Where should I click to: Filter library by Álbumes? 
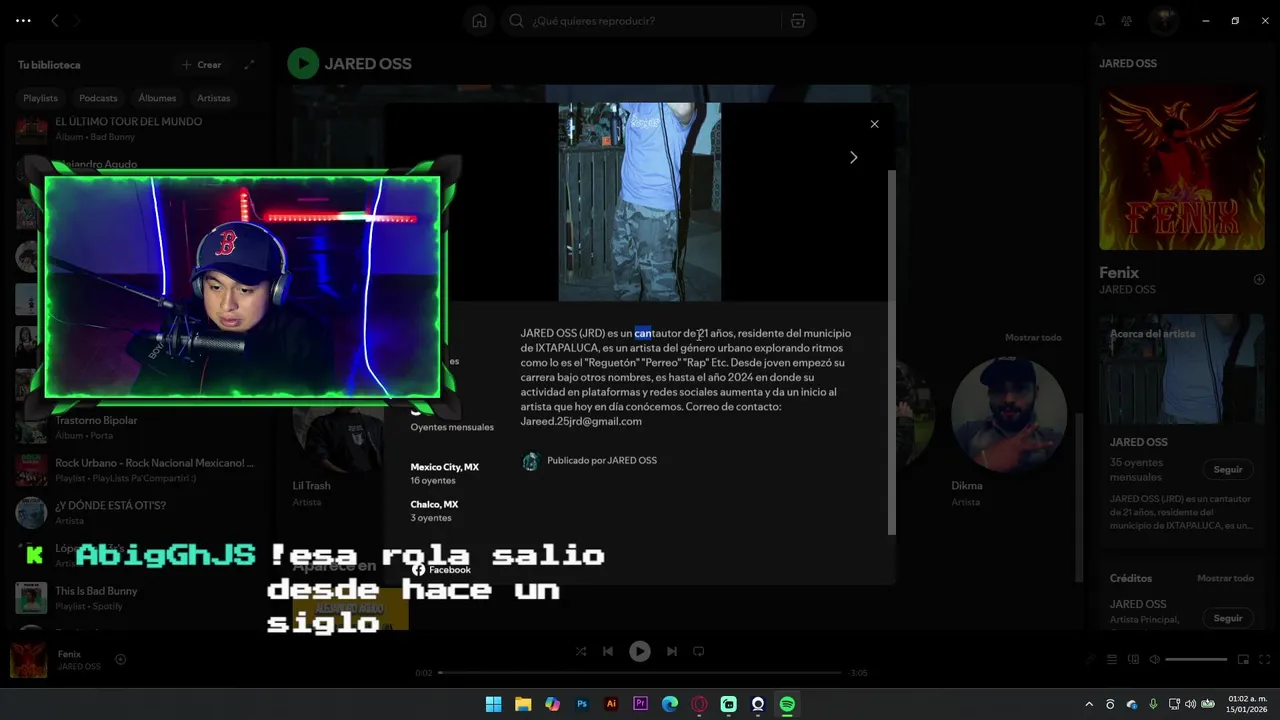pyautogui.click(x=157, y=98)
